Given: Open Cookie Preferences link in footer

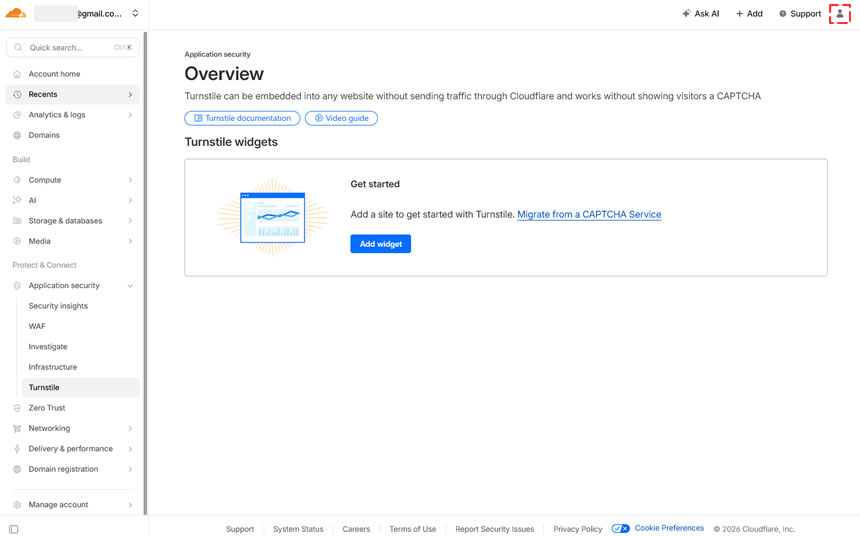Looking at the screenshot, I should tap(669, 528).
